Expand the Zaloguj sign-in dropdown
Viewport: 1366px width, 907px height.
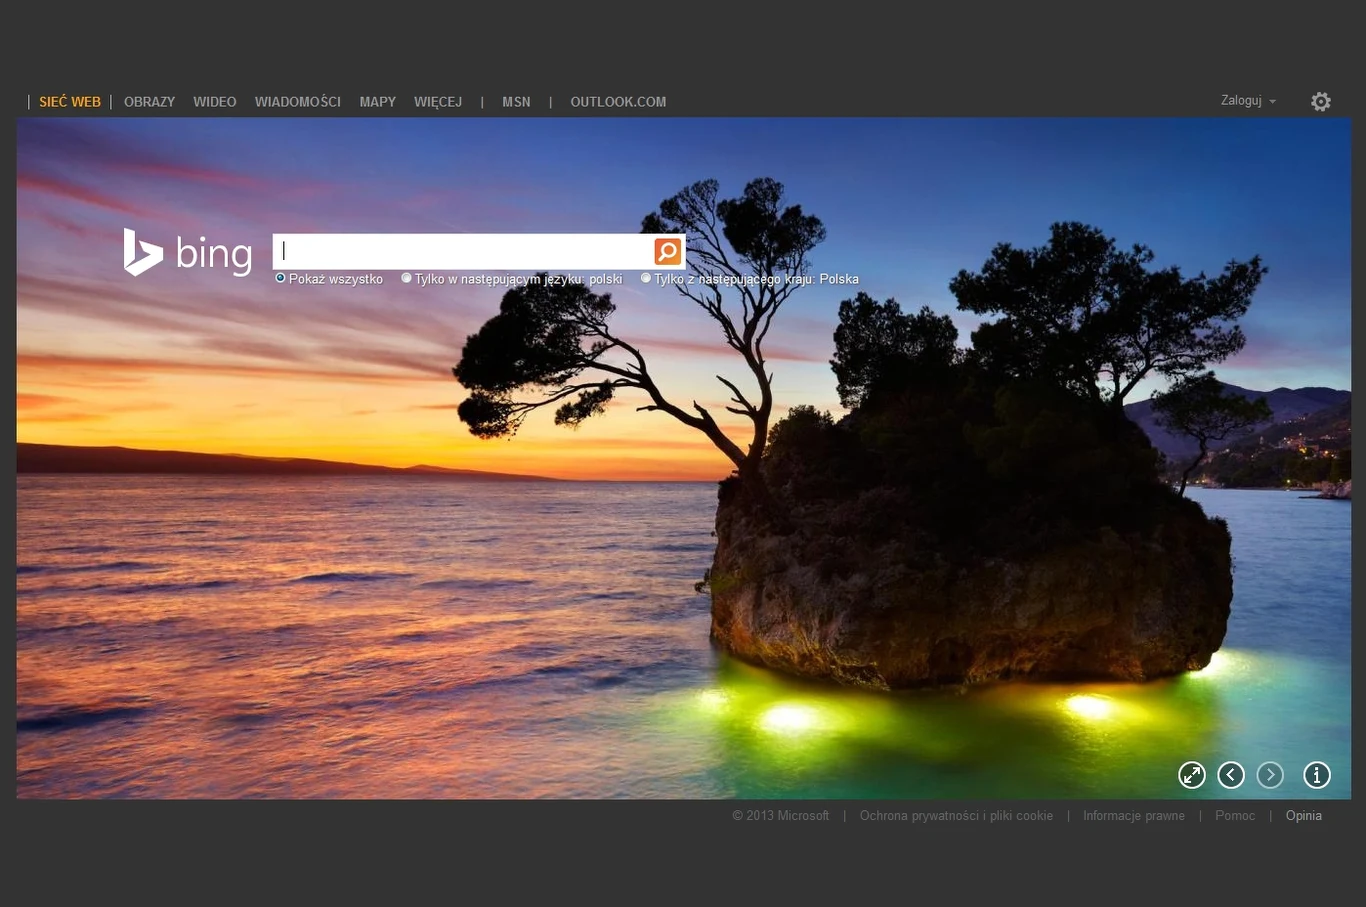1247,101
